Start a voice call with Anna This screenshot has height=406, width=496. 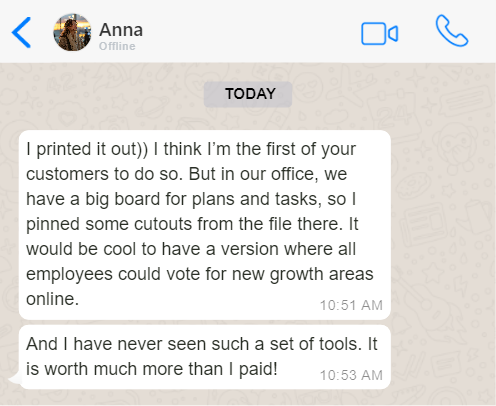tap(452, 31)
